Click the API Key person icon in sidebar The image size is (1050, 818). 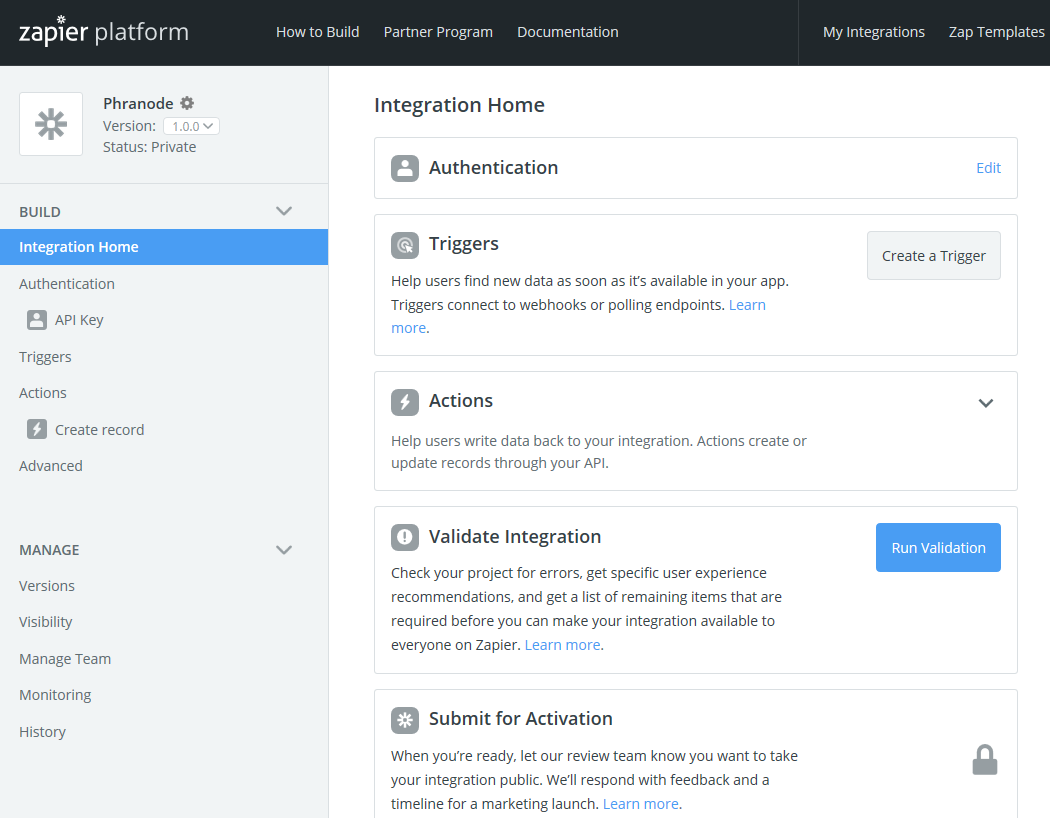37,320
